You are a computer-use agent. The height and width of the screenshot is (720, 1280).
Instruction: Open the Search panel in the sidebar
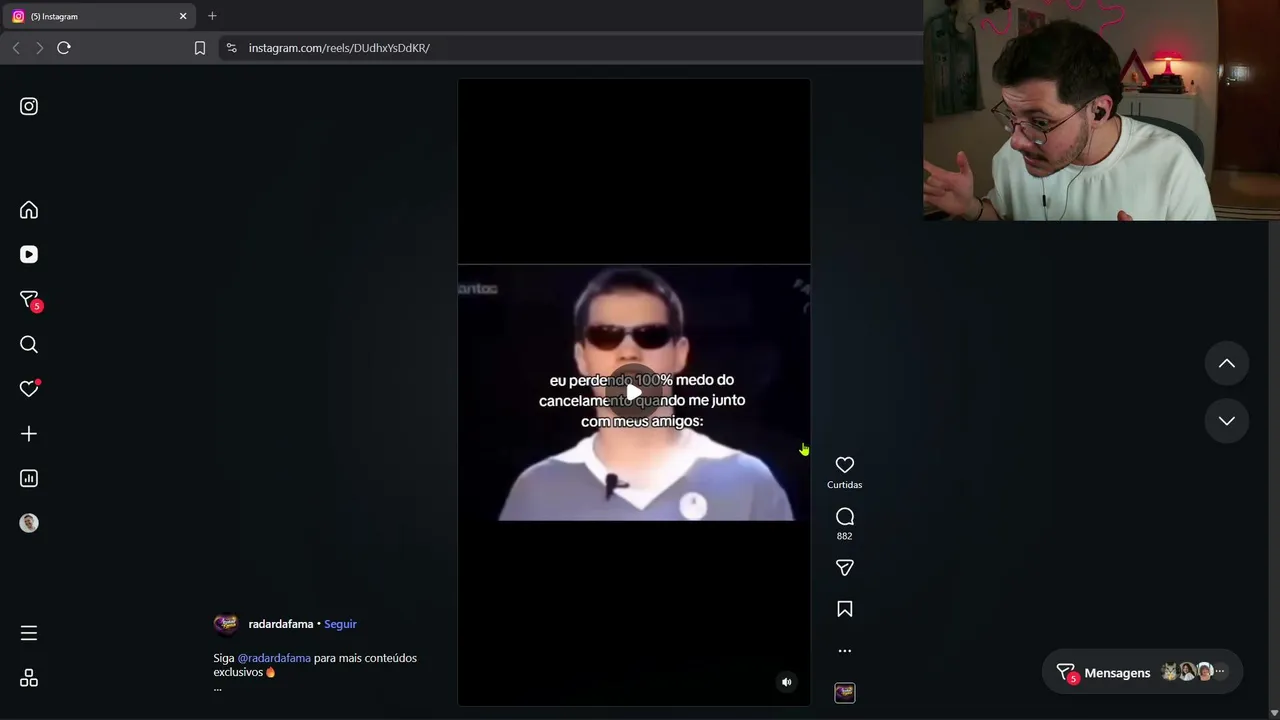click(29, 345)
